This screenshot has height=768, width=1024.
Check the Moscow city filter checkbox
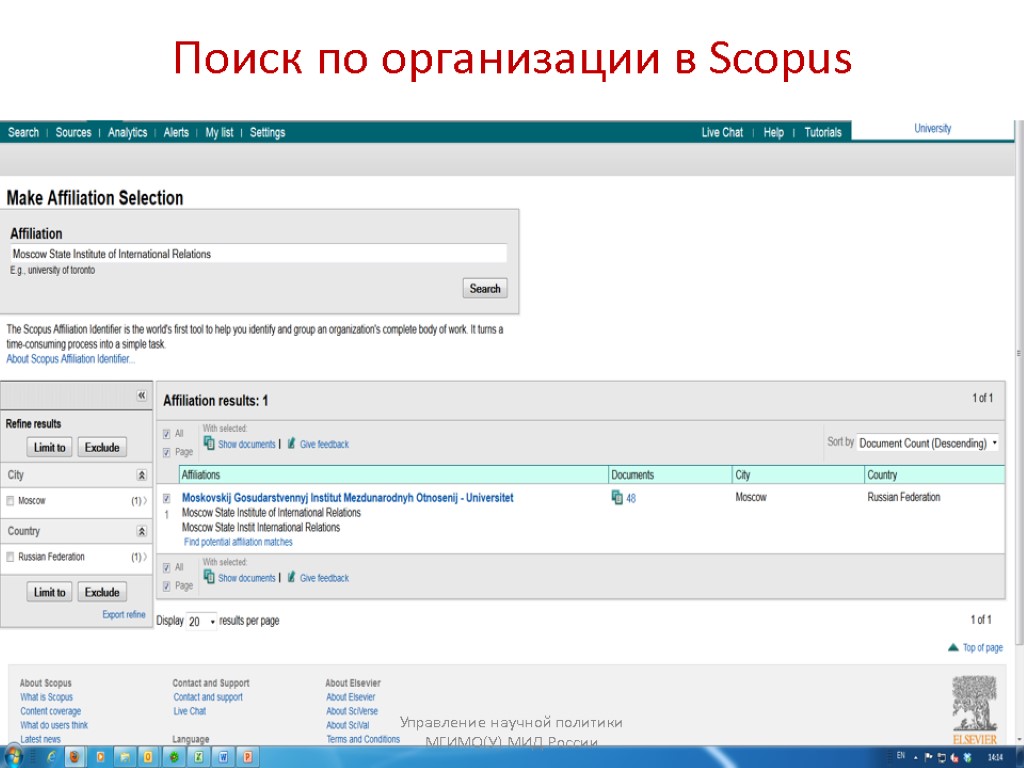pos(10,501)
